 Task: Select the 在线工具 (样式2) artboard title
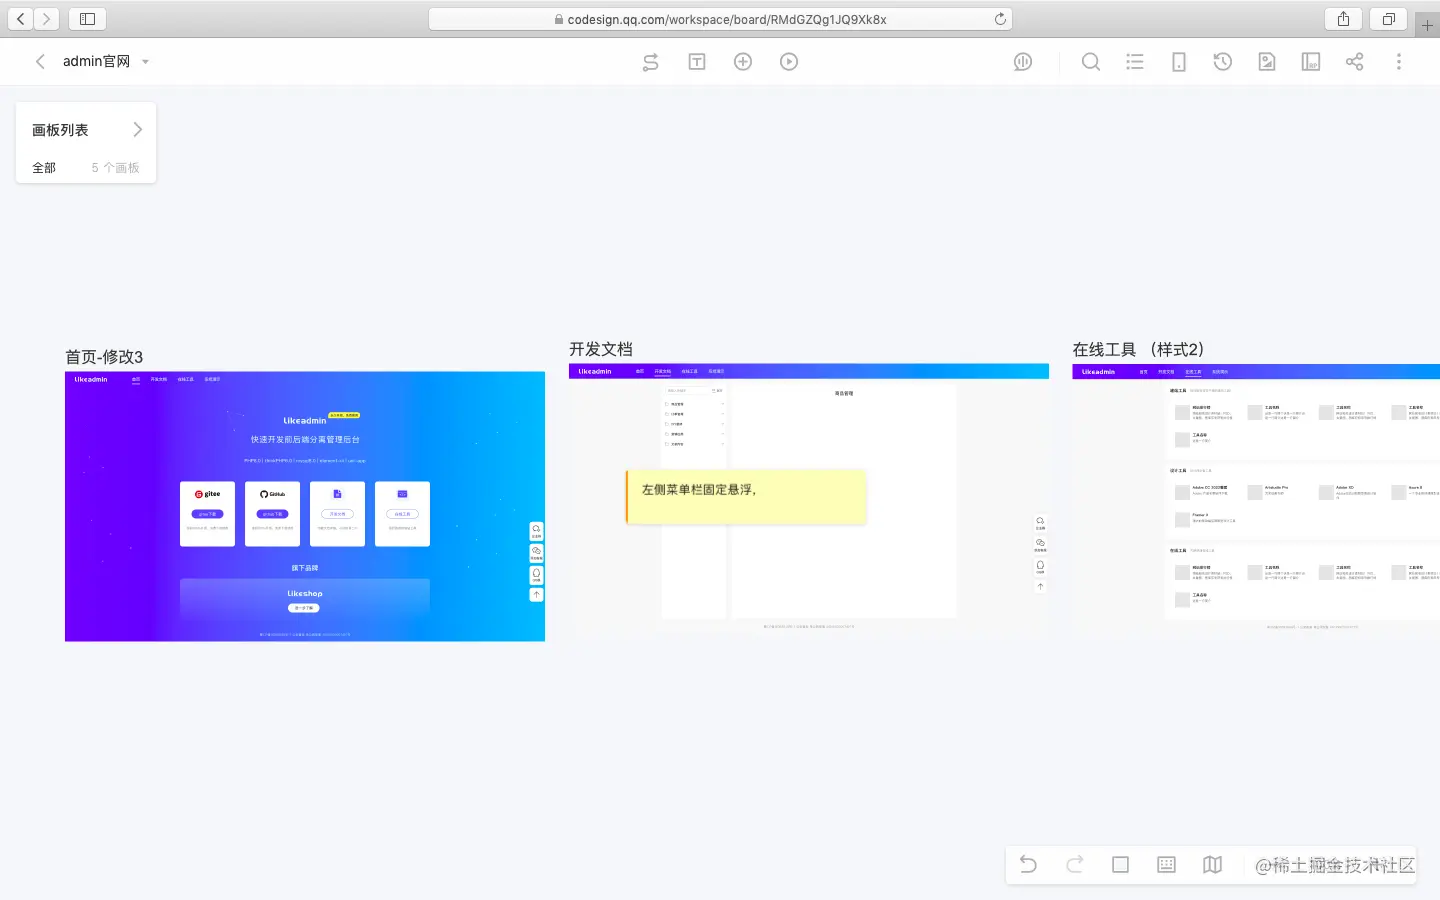(1138, 349)
